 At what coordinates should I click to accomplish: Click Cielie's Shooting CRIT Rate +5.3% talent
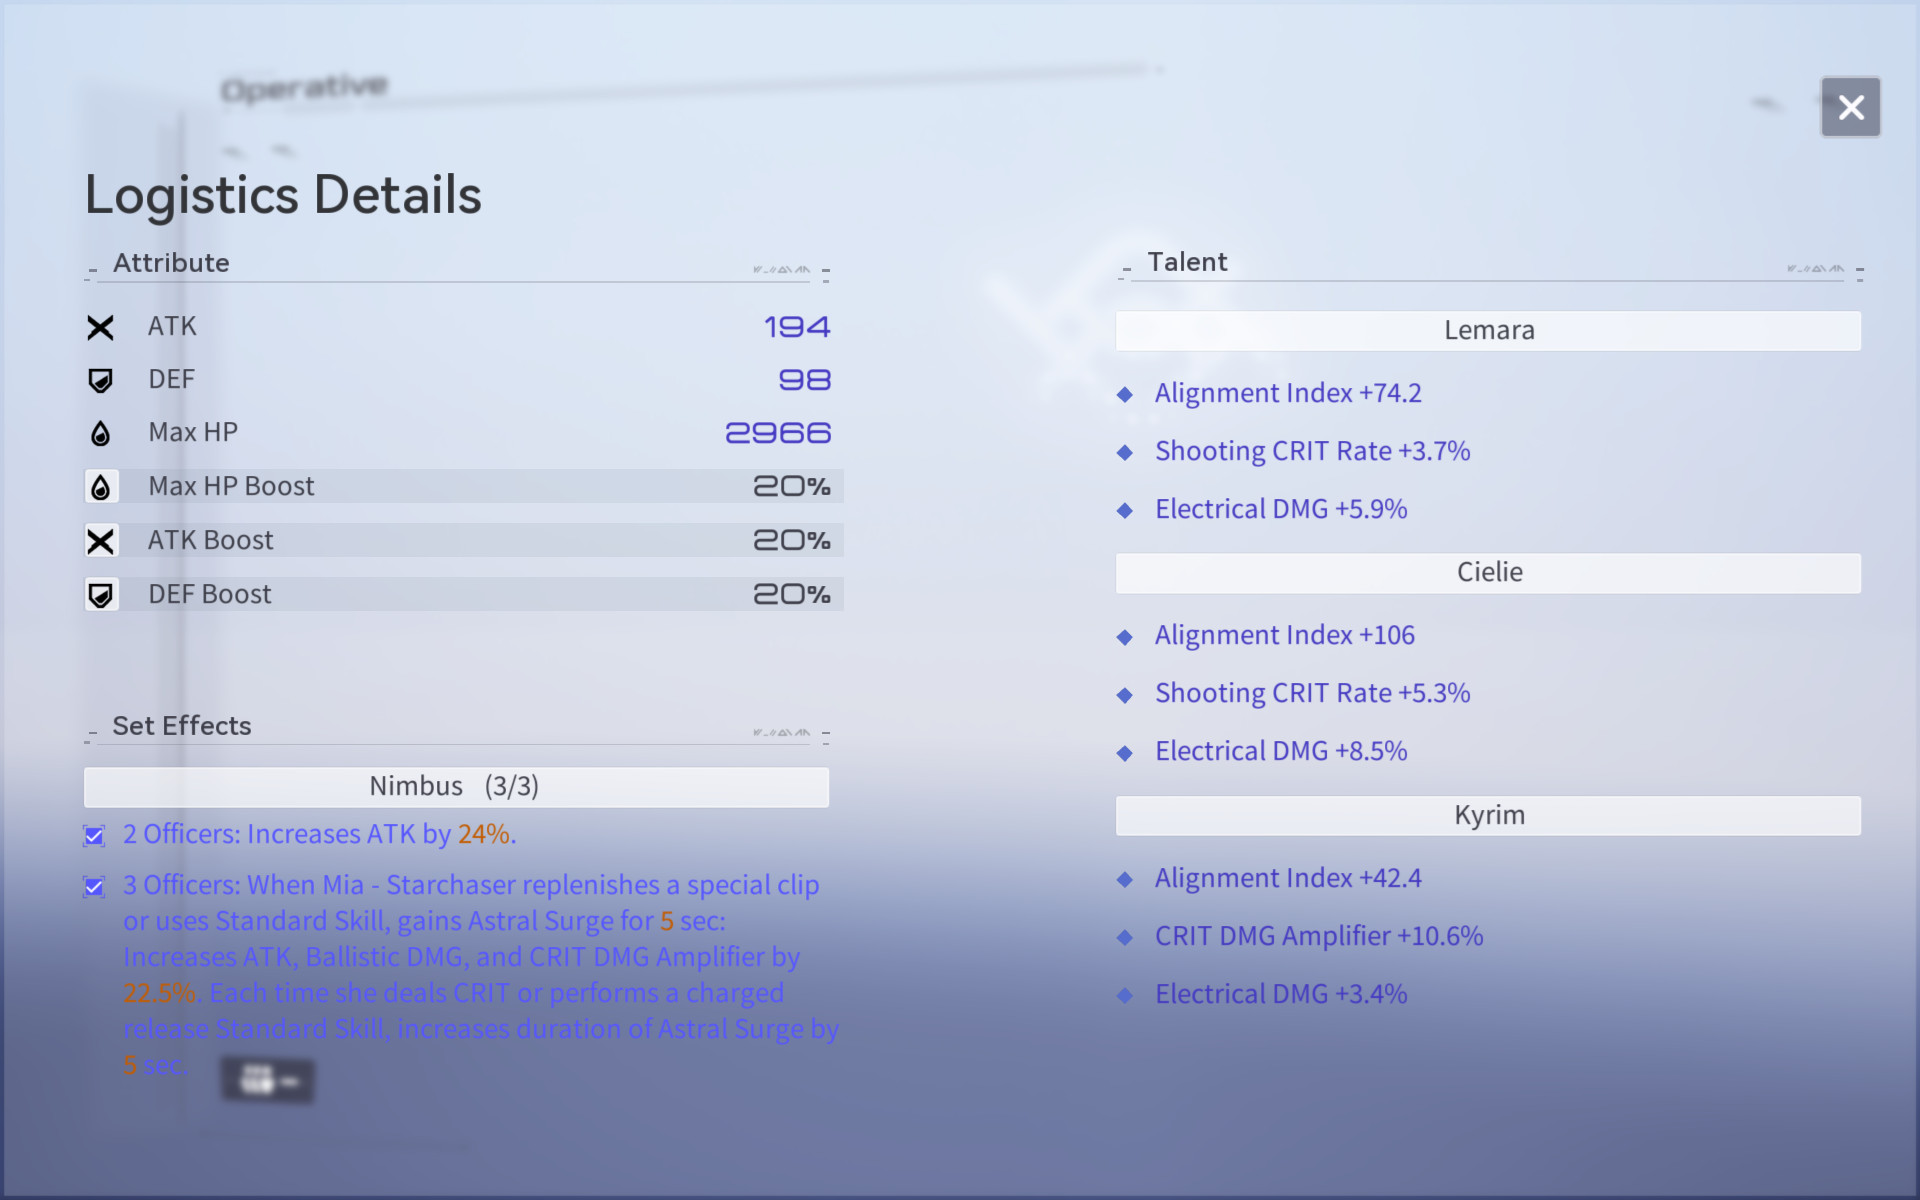1312,693
